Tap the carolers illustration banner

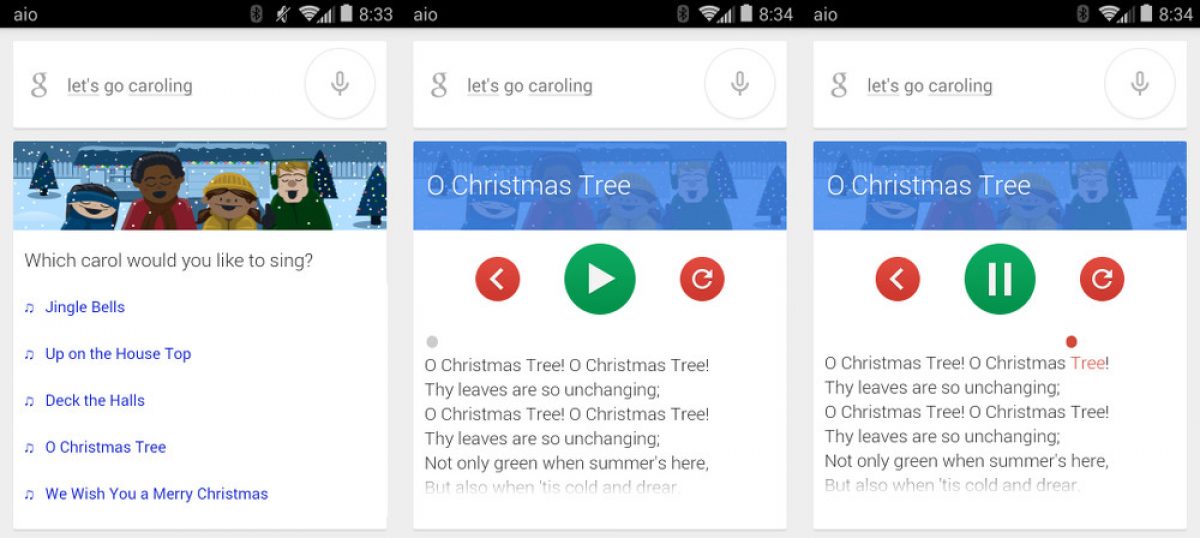[200, 186]
